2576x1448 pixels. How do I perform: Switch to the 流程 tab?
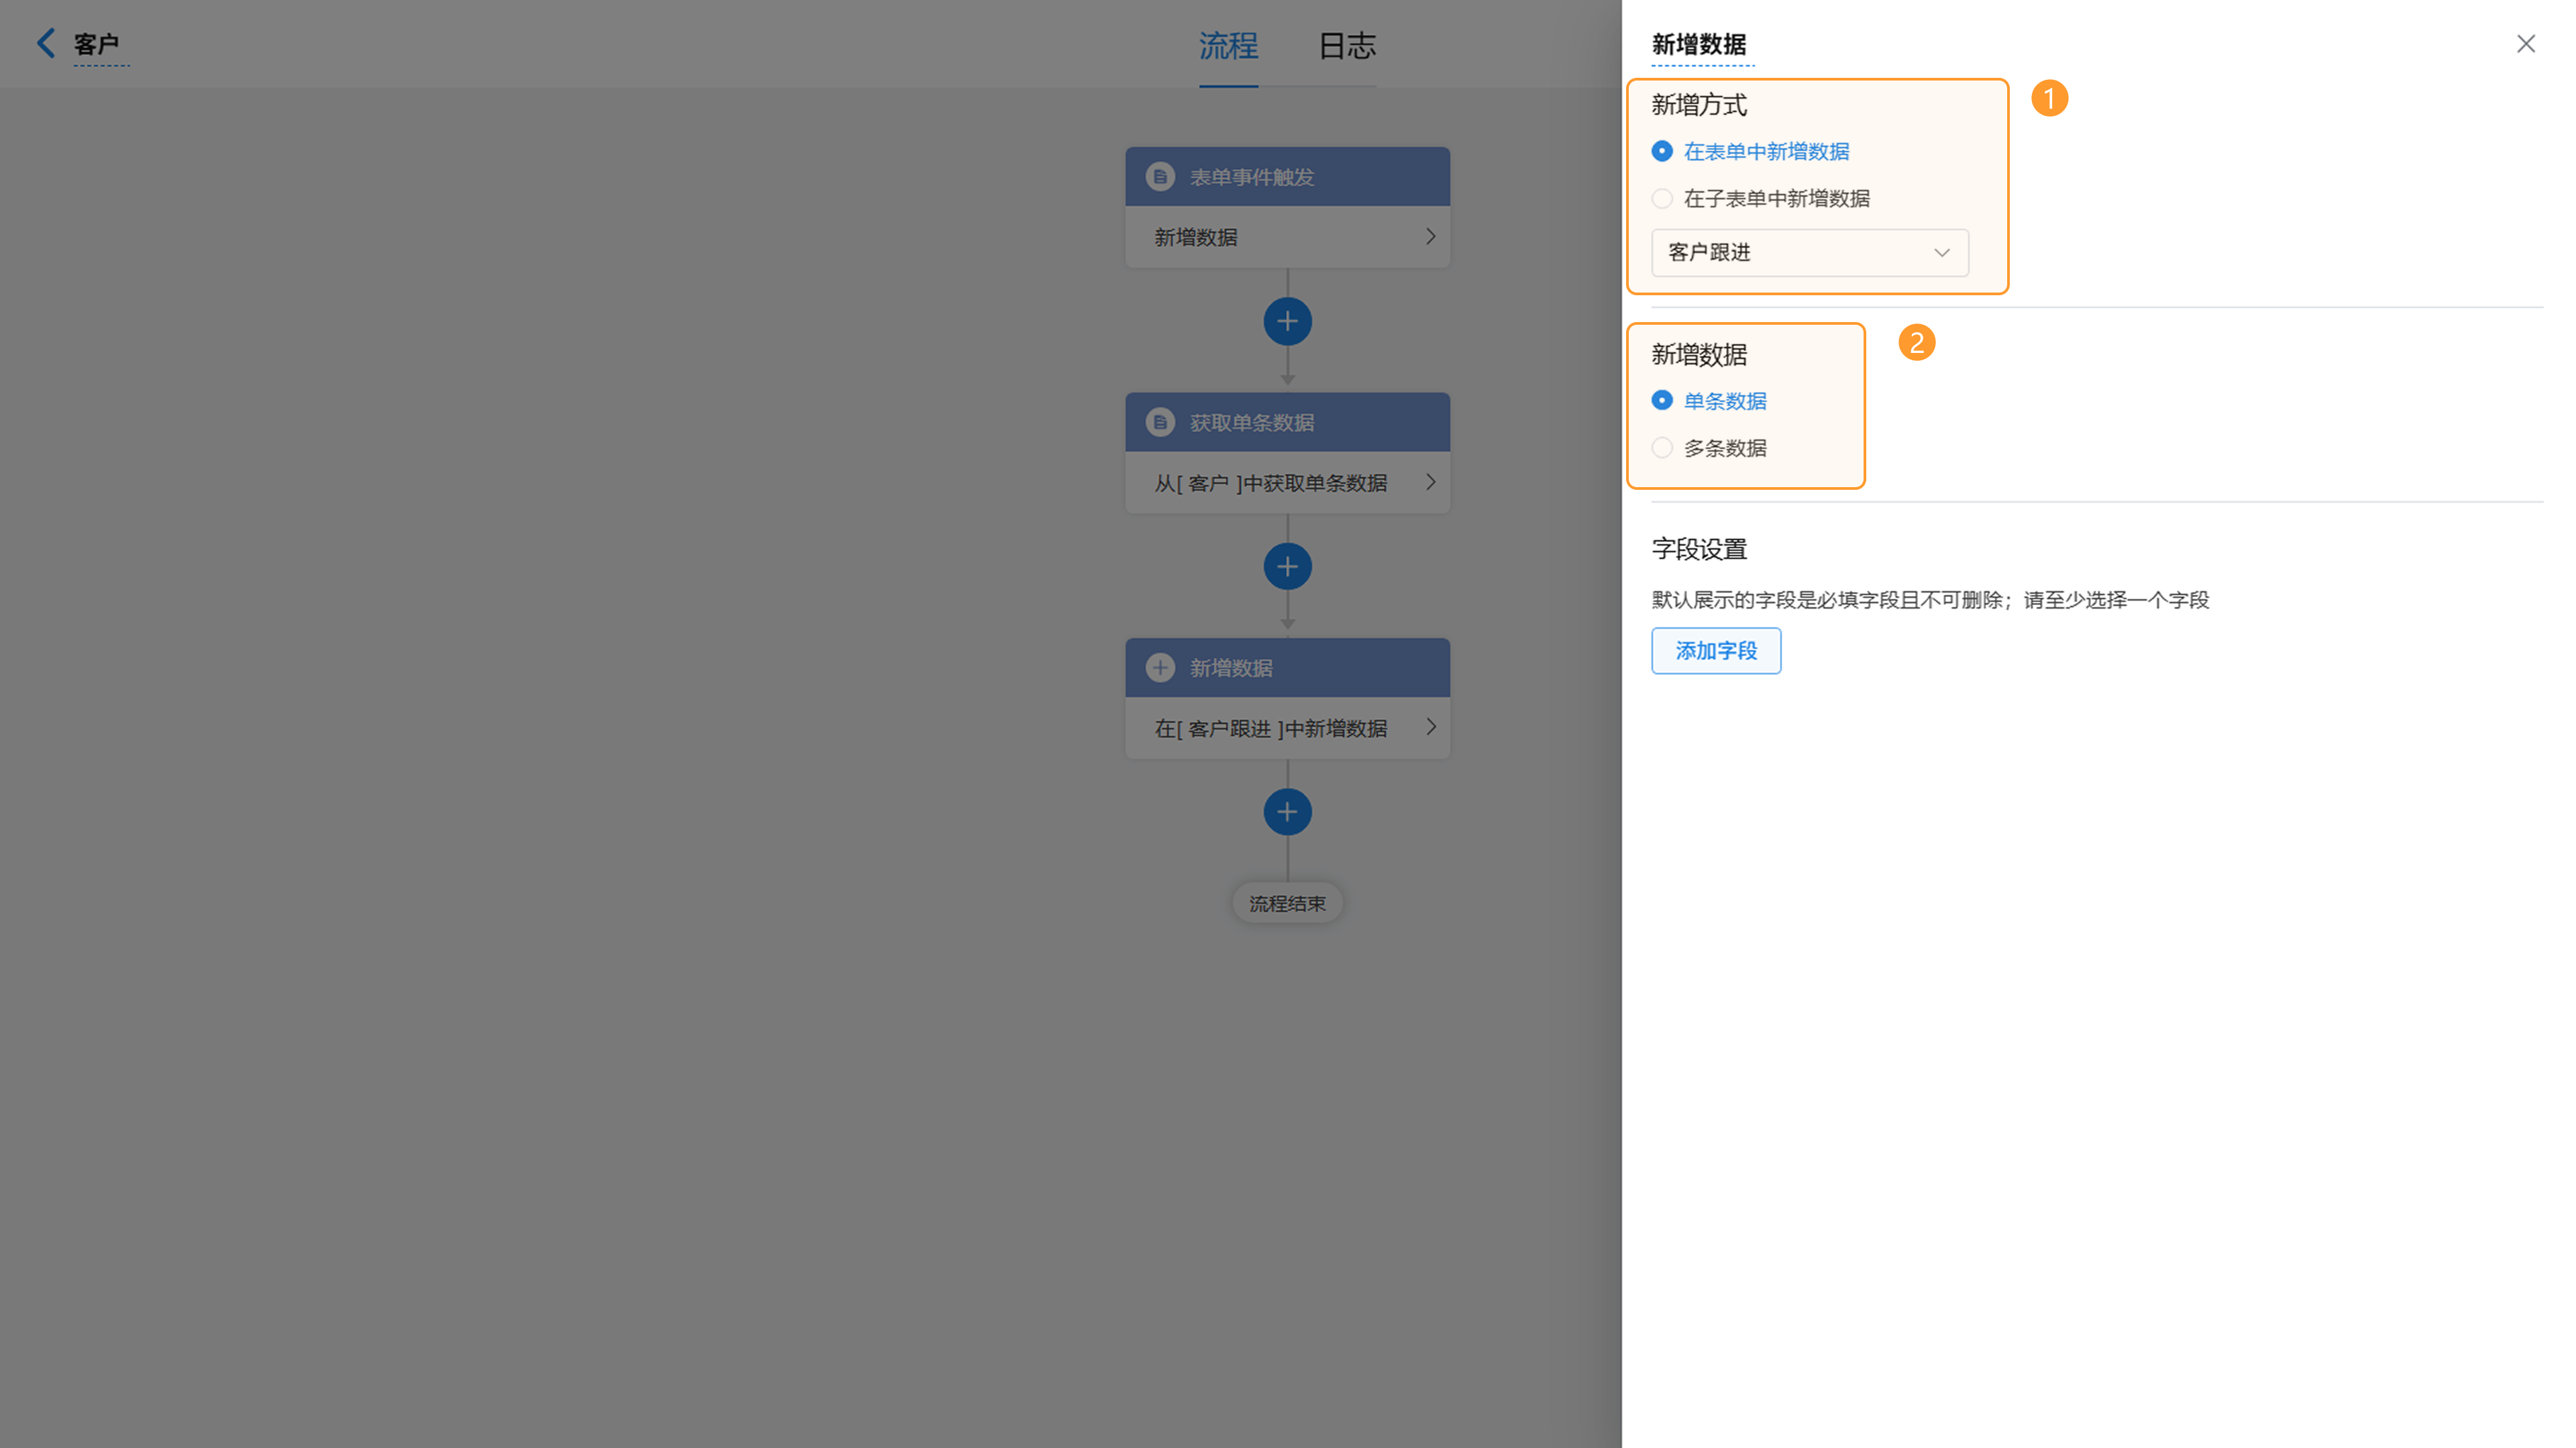(1228, 46)
